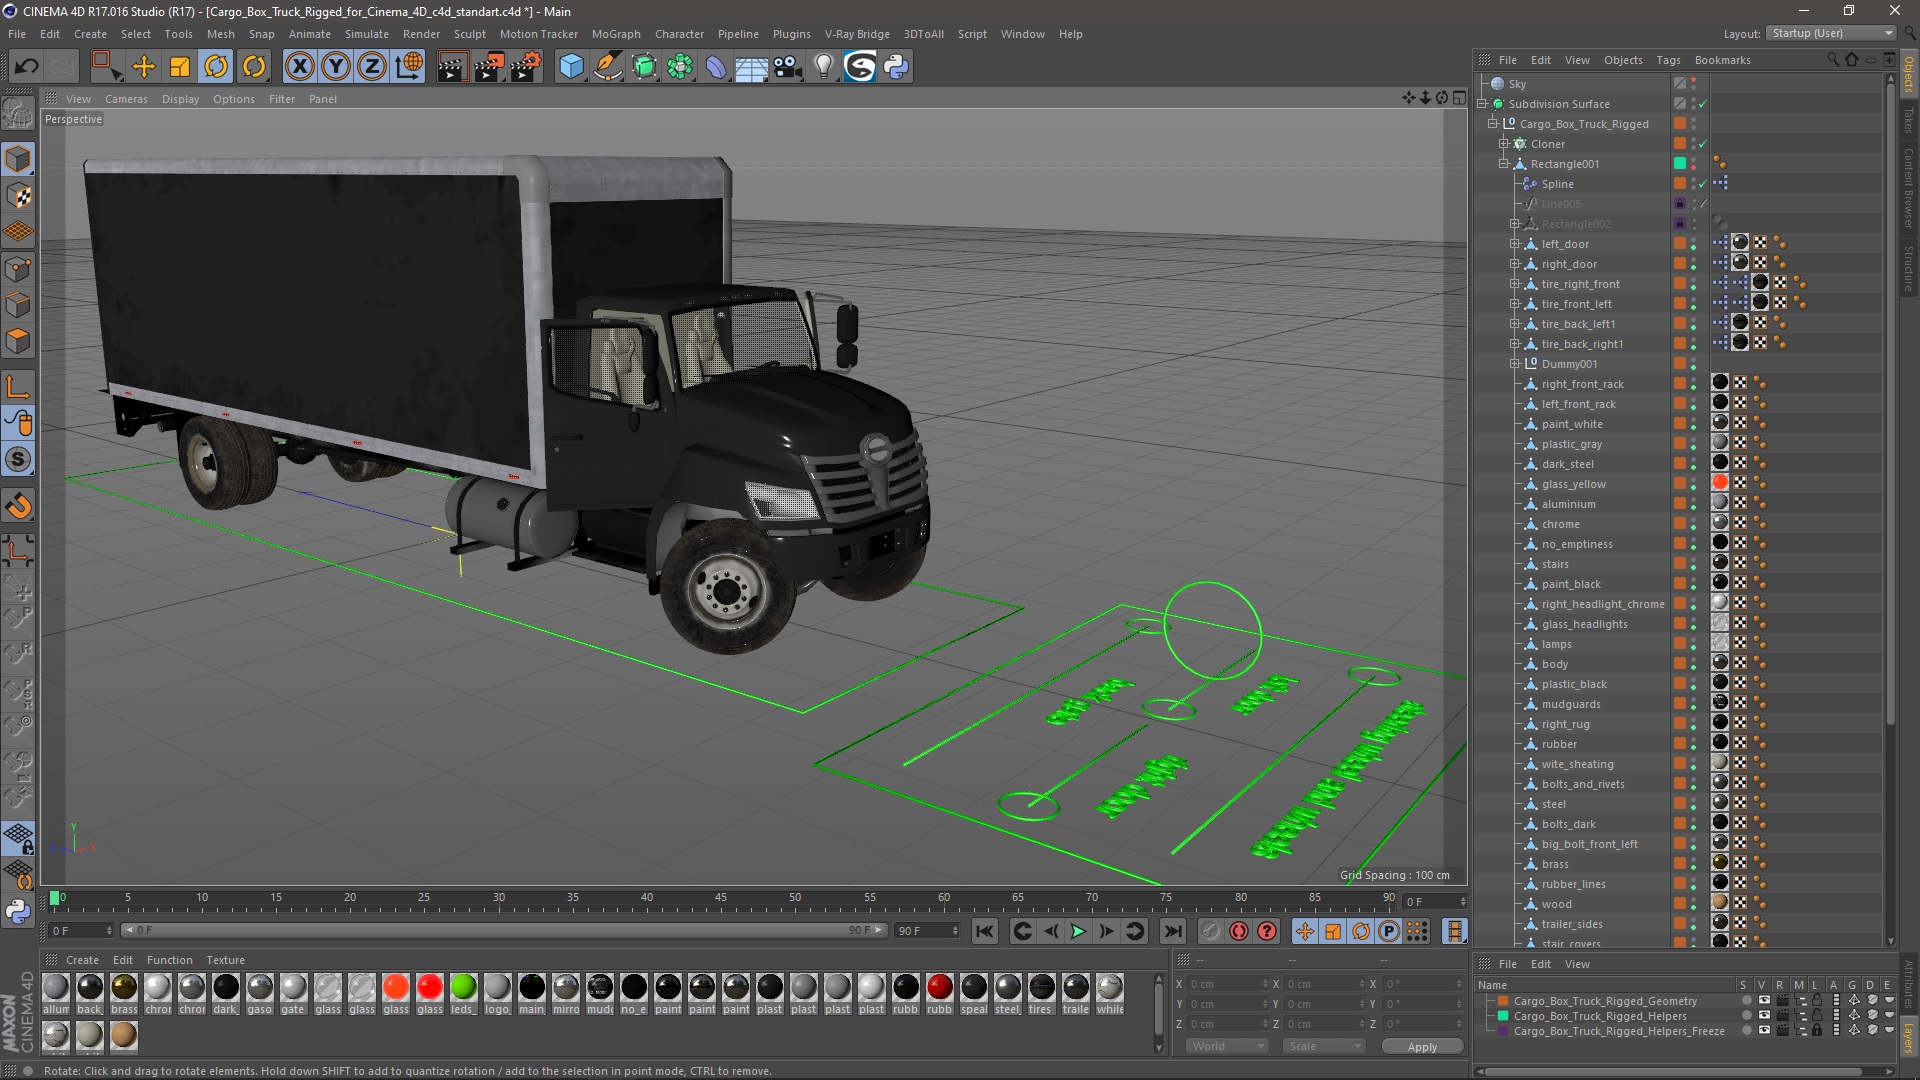
Task: Click the Python script icon in toolbar
Action: [896, 67]
